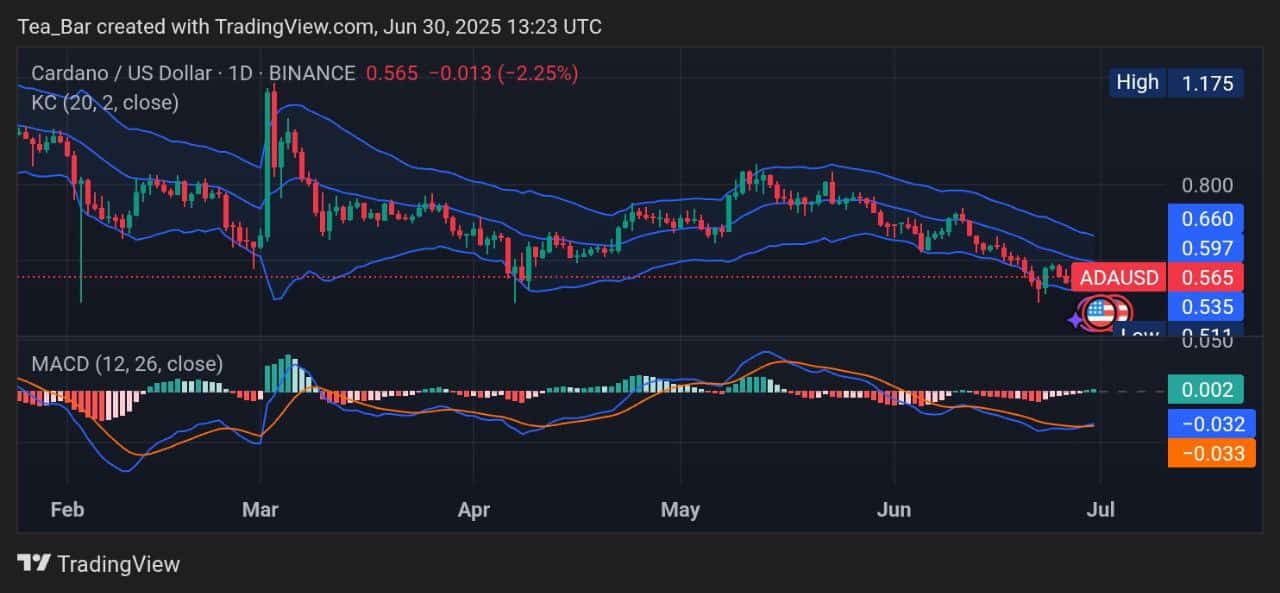Screen dimensions: 1280x593
Task: Click the TradingView text in footer
Action: coord(118,564)
